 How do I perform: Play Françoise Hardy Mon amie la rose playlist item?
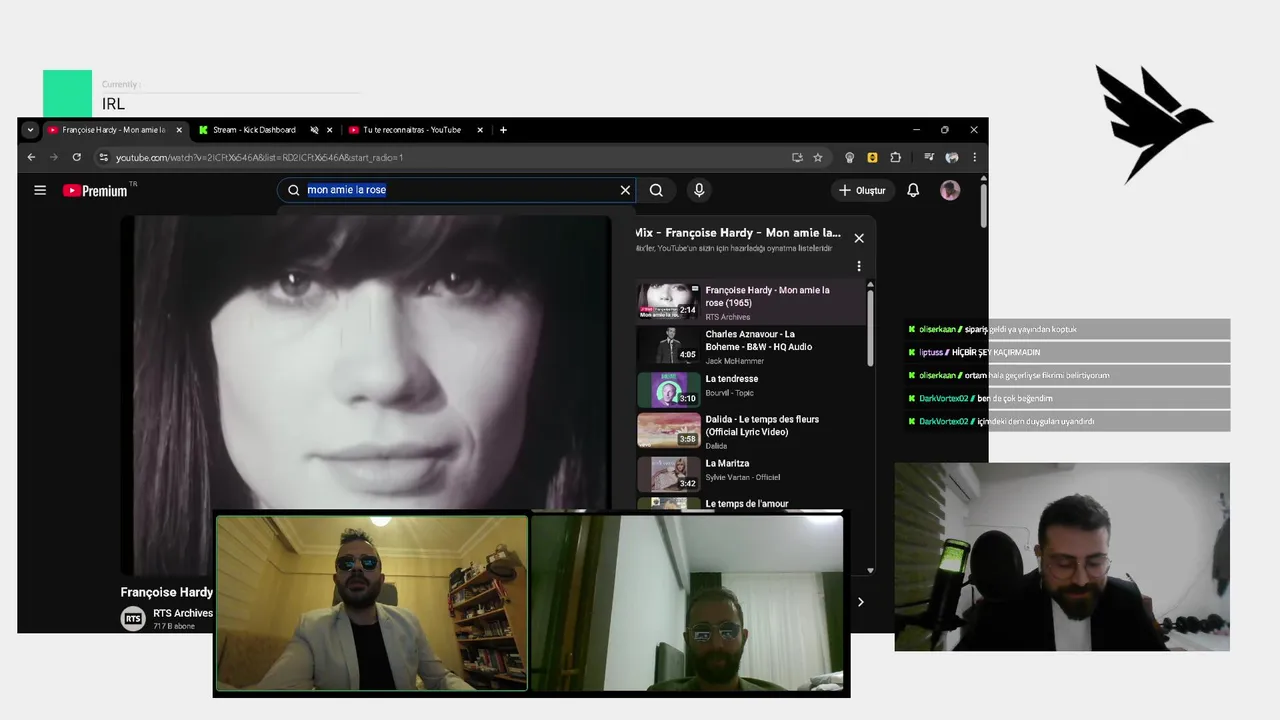(x=751, y=302)
